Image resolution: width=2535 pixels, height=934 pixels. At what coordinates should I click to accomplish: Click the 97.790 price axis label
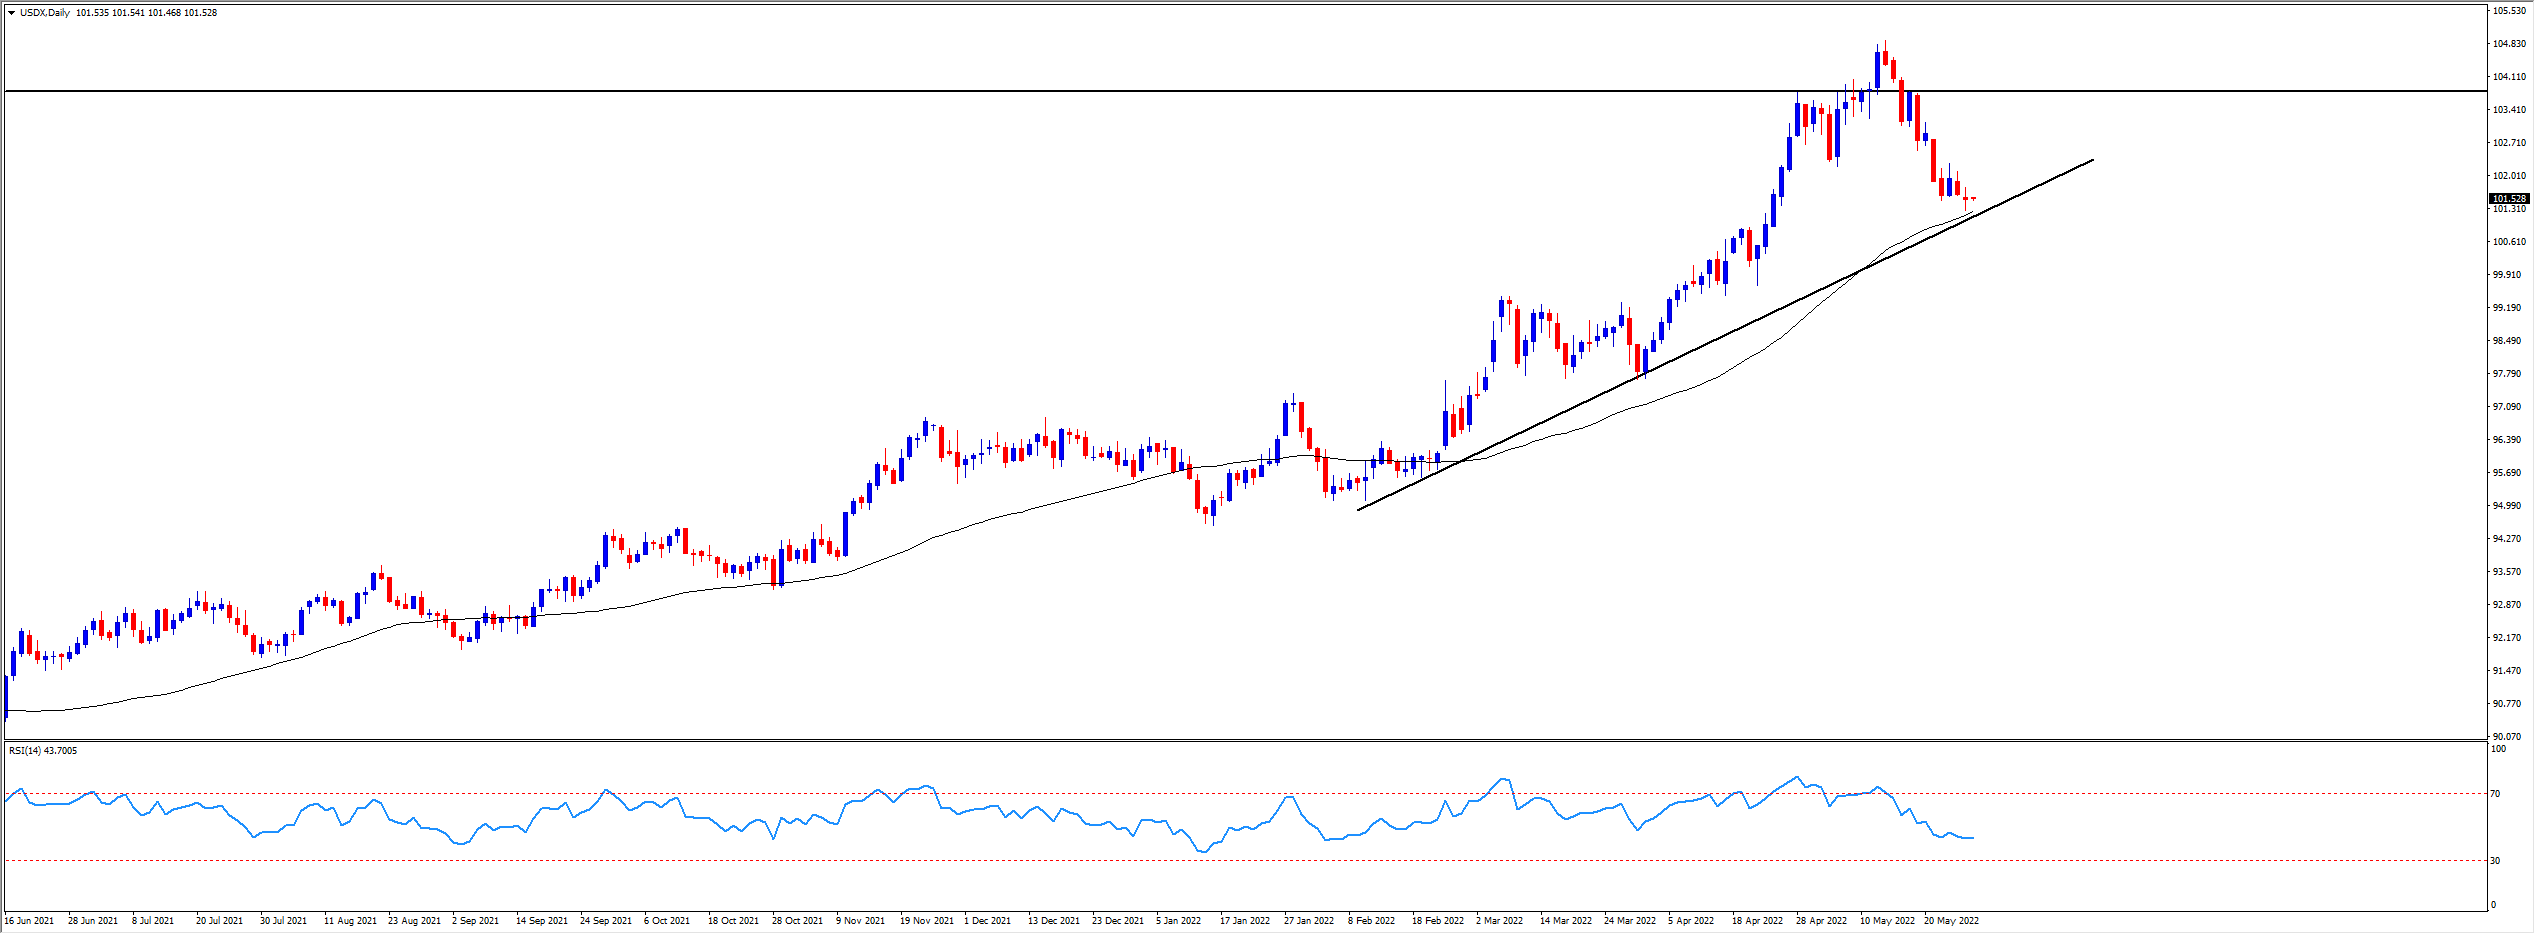click(x=2509, y=374)
